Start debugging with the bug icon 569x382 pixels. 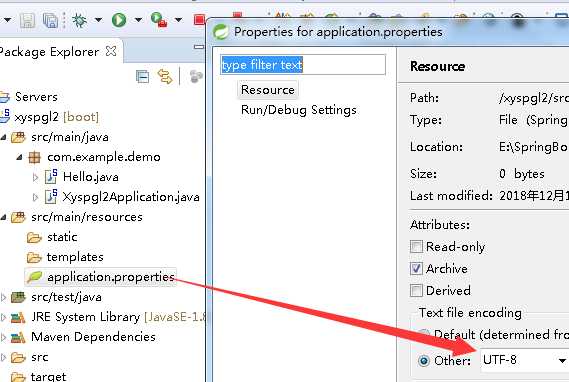[79, 20]
